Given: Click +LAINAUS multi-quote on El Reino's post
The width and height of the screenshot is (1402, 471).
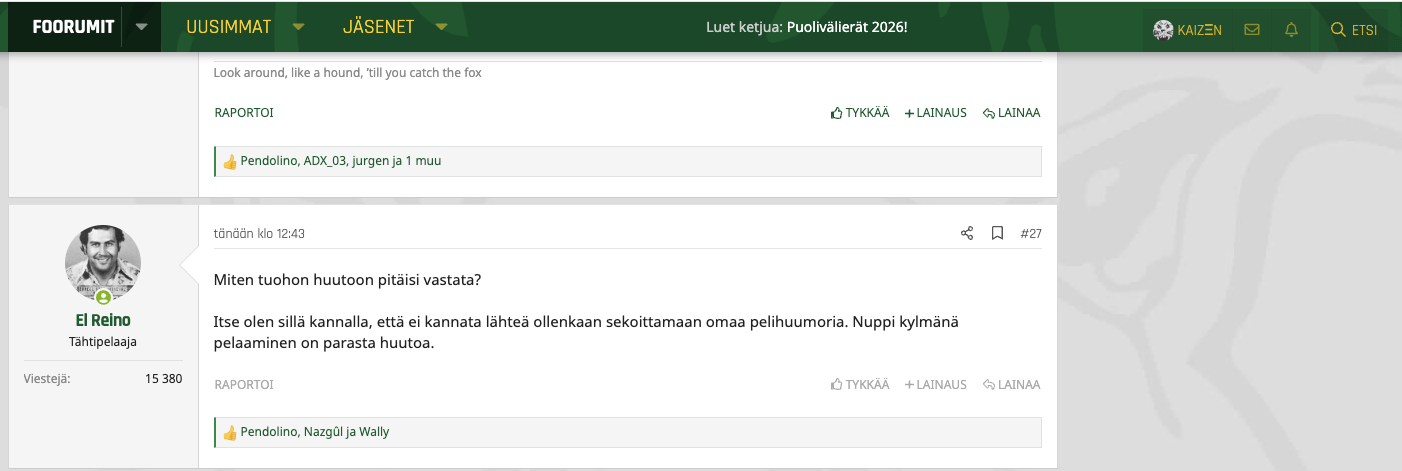Looking at the screenshot, I should pos(935,385).
